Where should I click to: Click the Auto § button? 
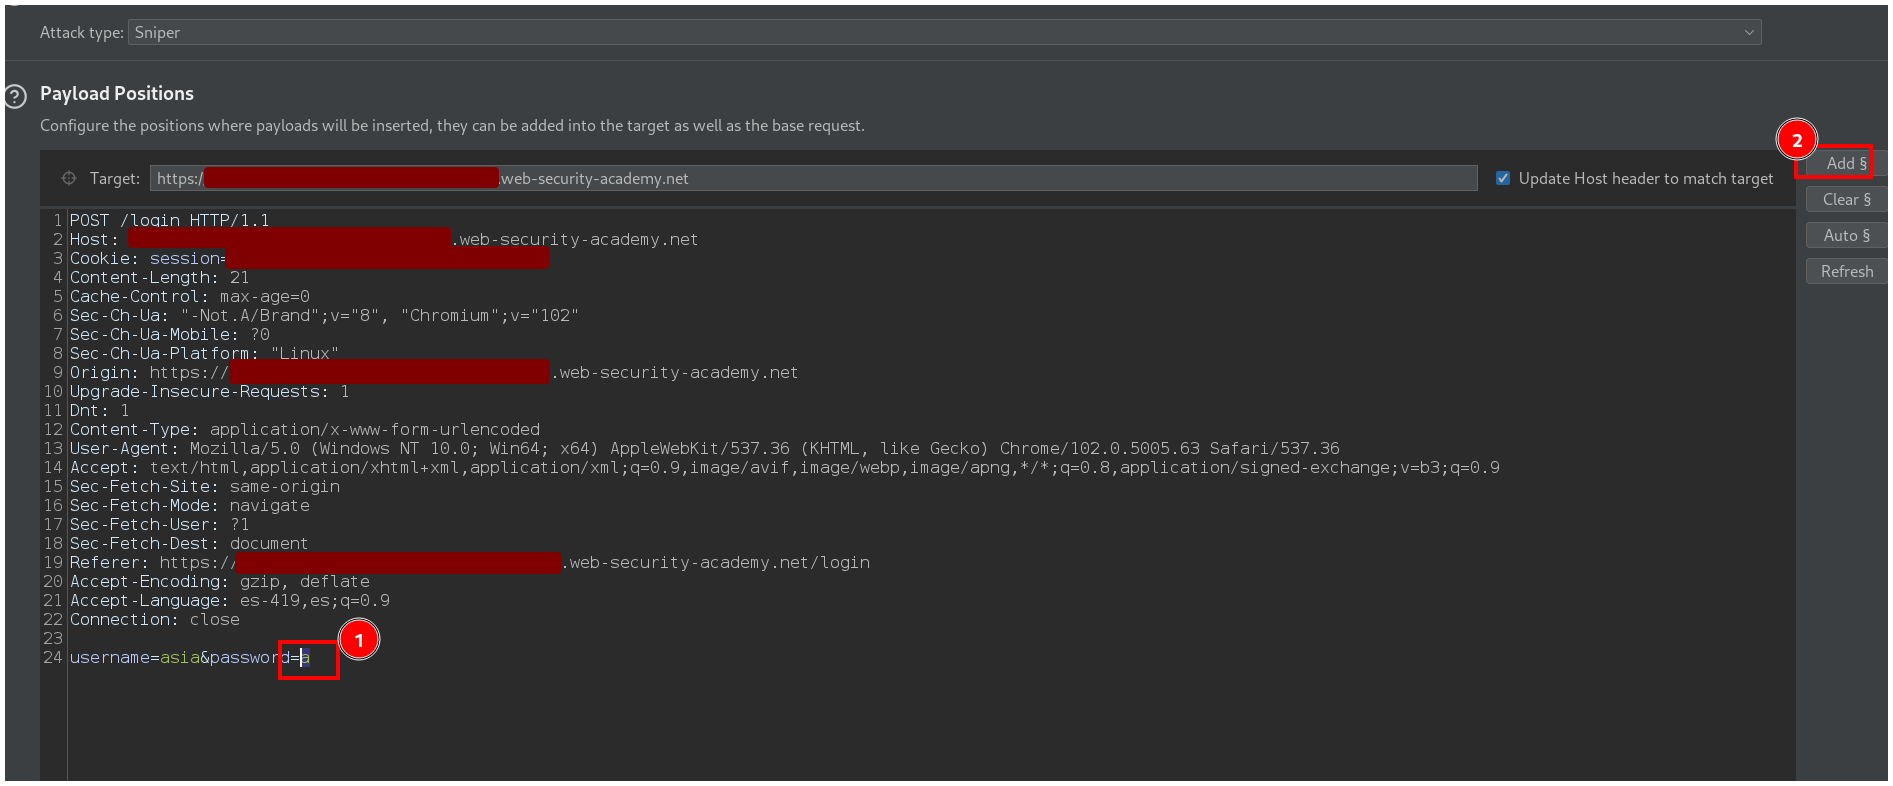click(x=1845, y=236)
